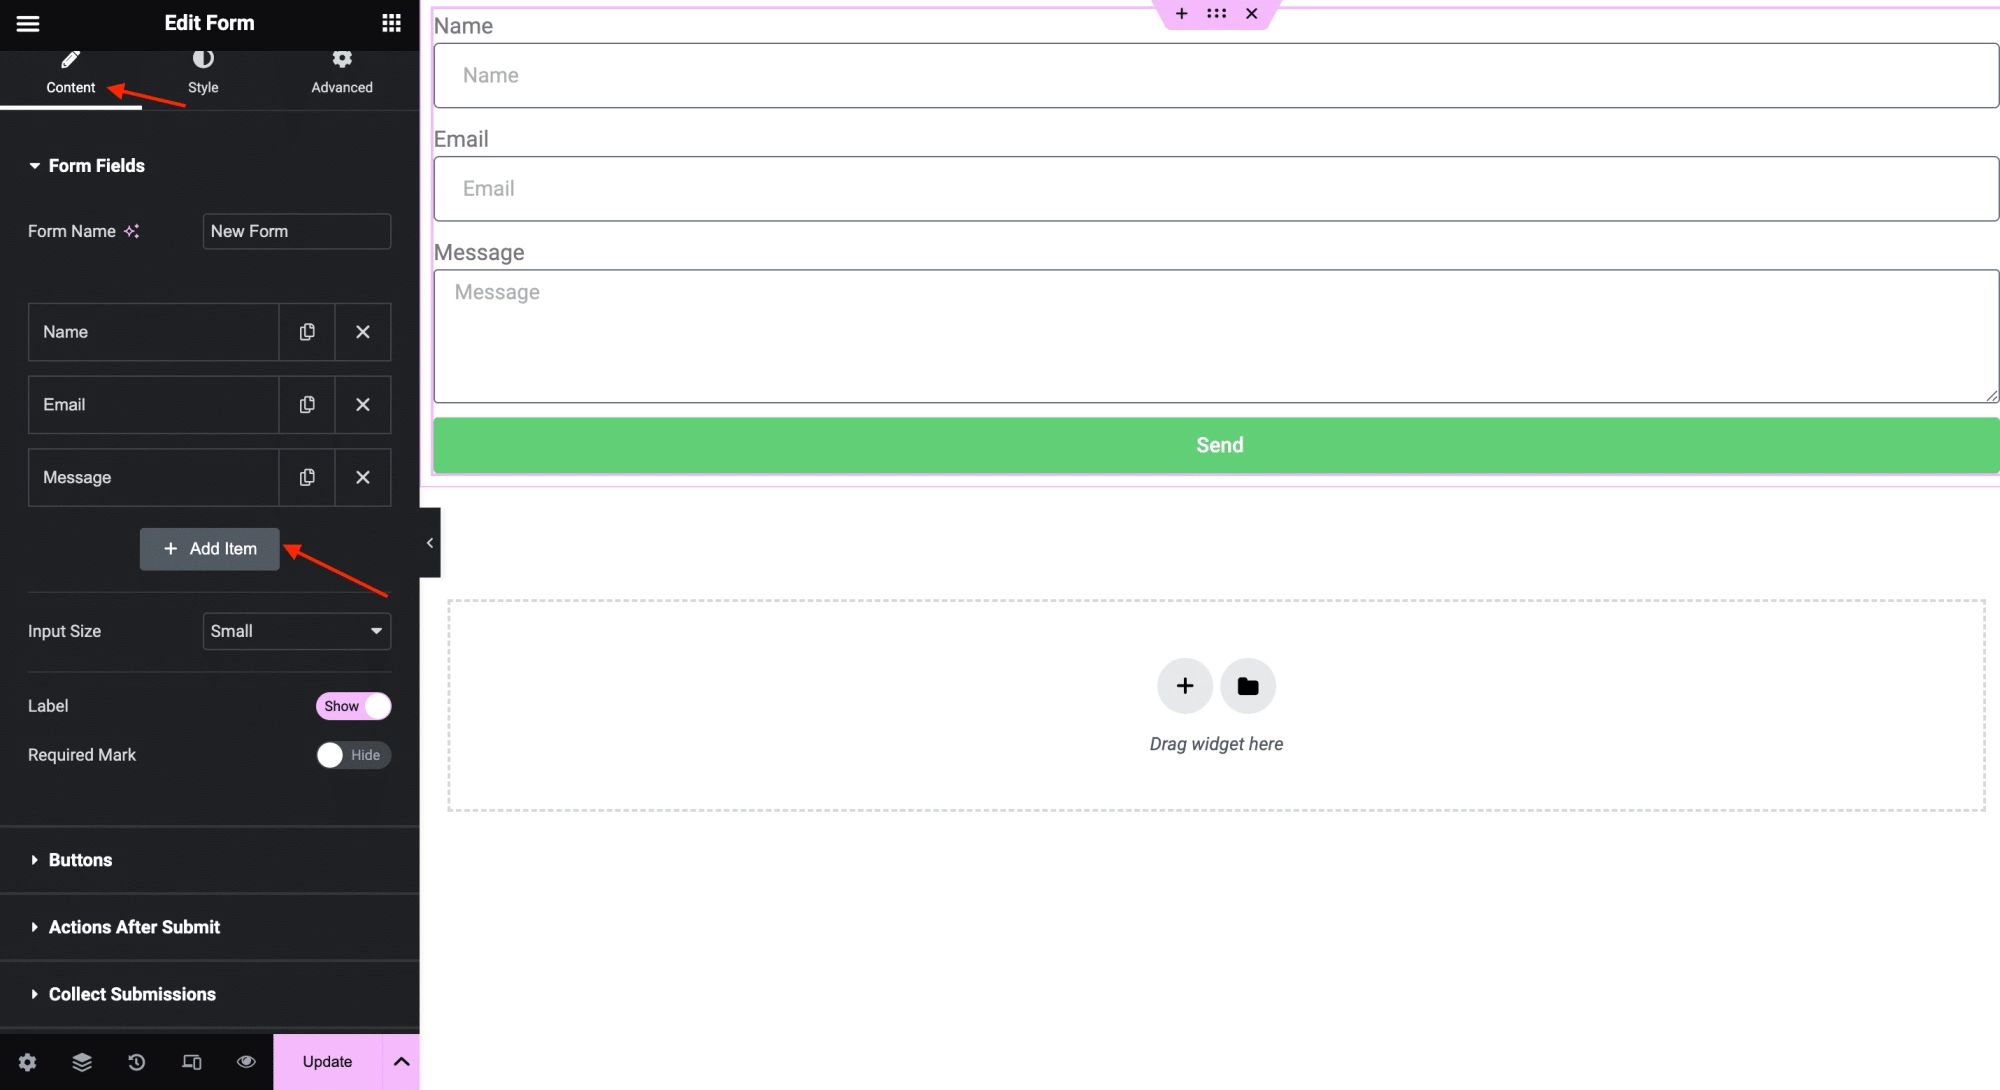Duplicate the Message field item
The height and width of the screenshot is (1090, 2000).
[307, 478]
